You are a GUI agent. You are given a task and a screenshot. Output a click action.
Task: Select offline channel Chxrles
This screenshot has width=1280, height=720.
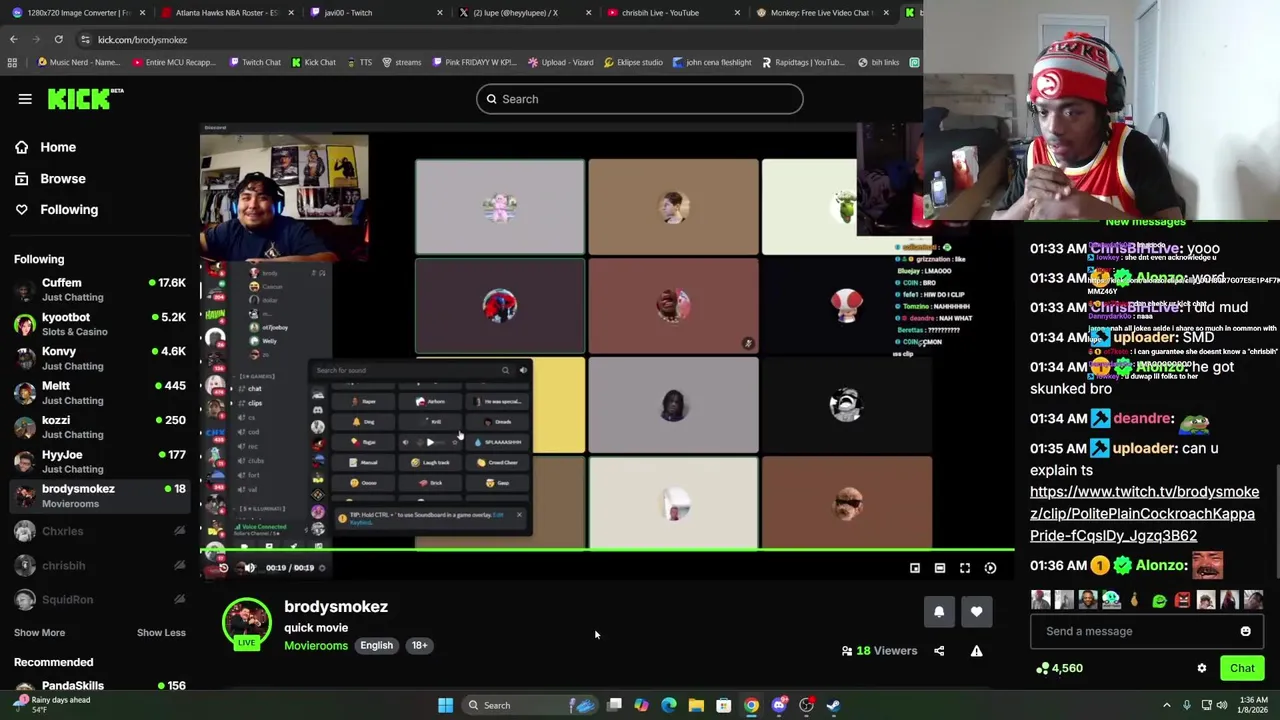tap(100, 531)
